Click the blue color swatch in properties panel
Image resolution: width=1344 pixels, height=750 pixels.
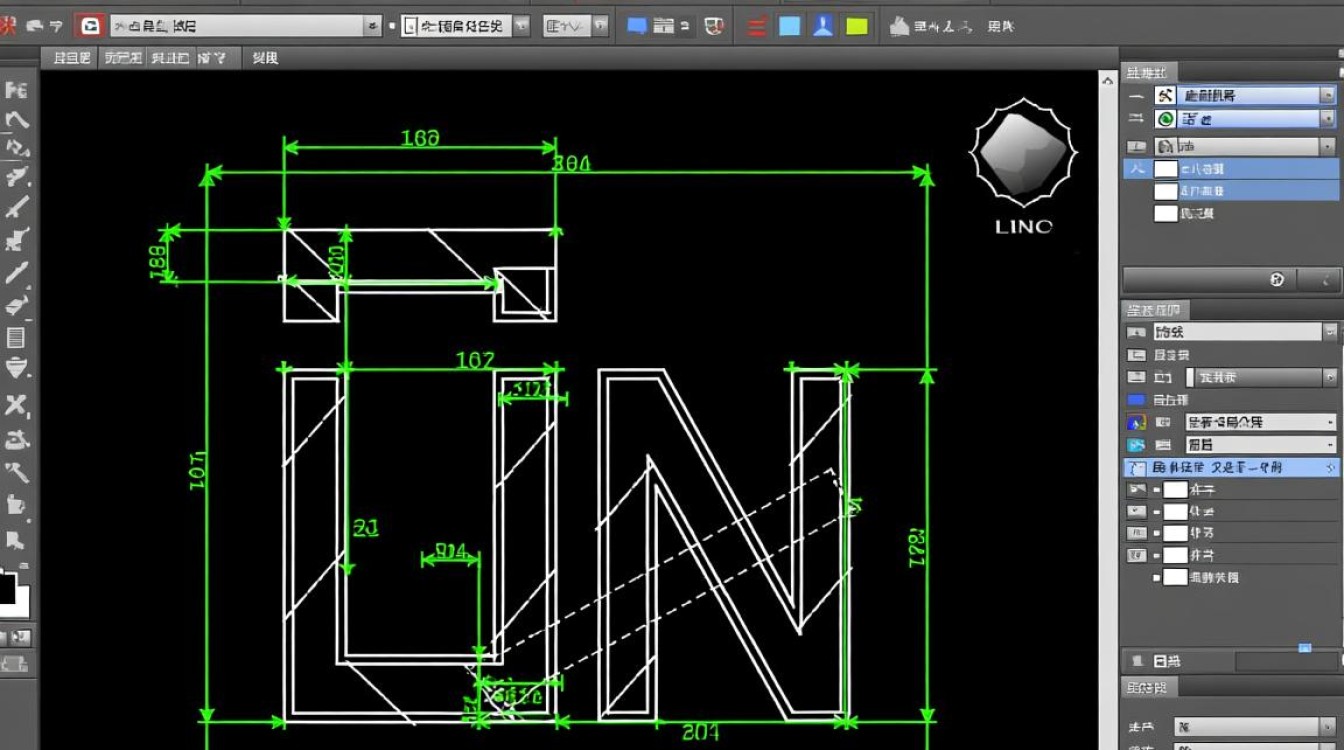tap(1135, 399)
